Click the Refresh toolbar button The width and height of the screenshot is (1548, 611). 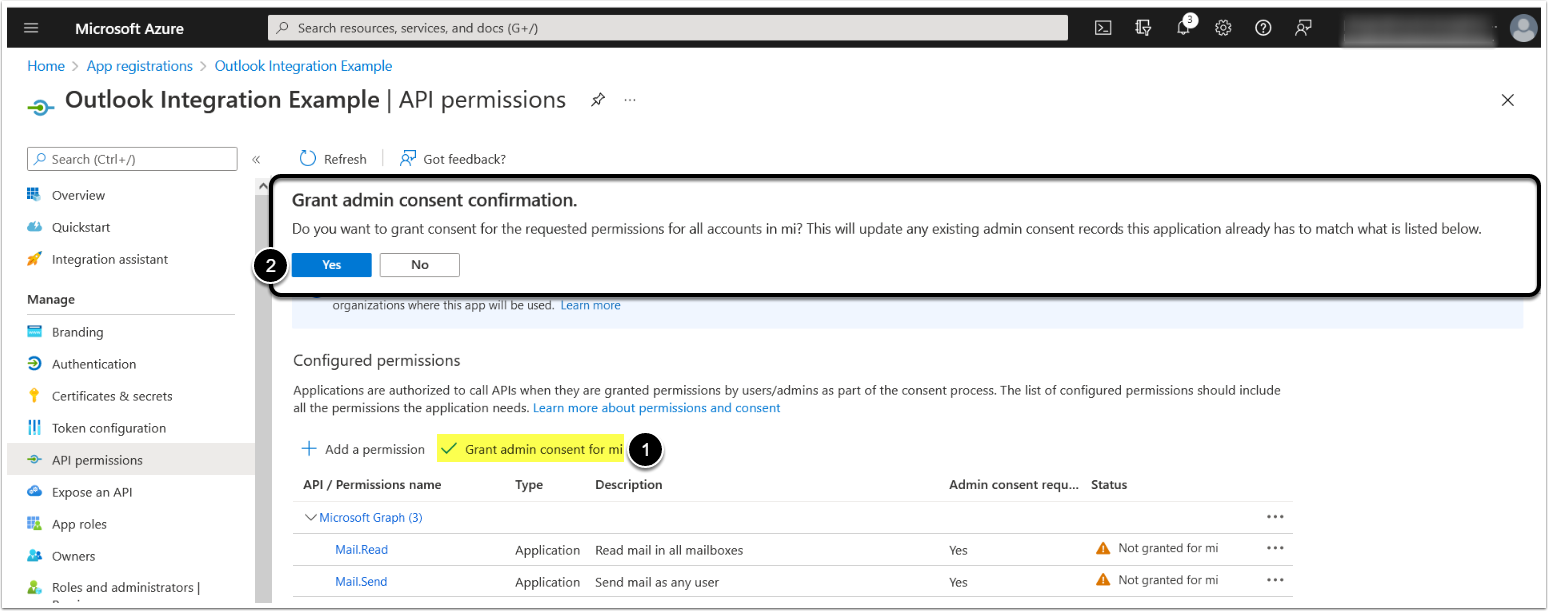pos(334,159)
